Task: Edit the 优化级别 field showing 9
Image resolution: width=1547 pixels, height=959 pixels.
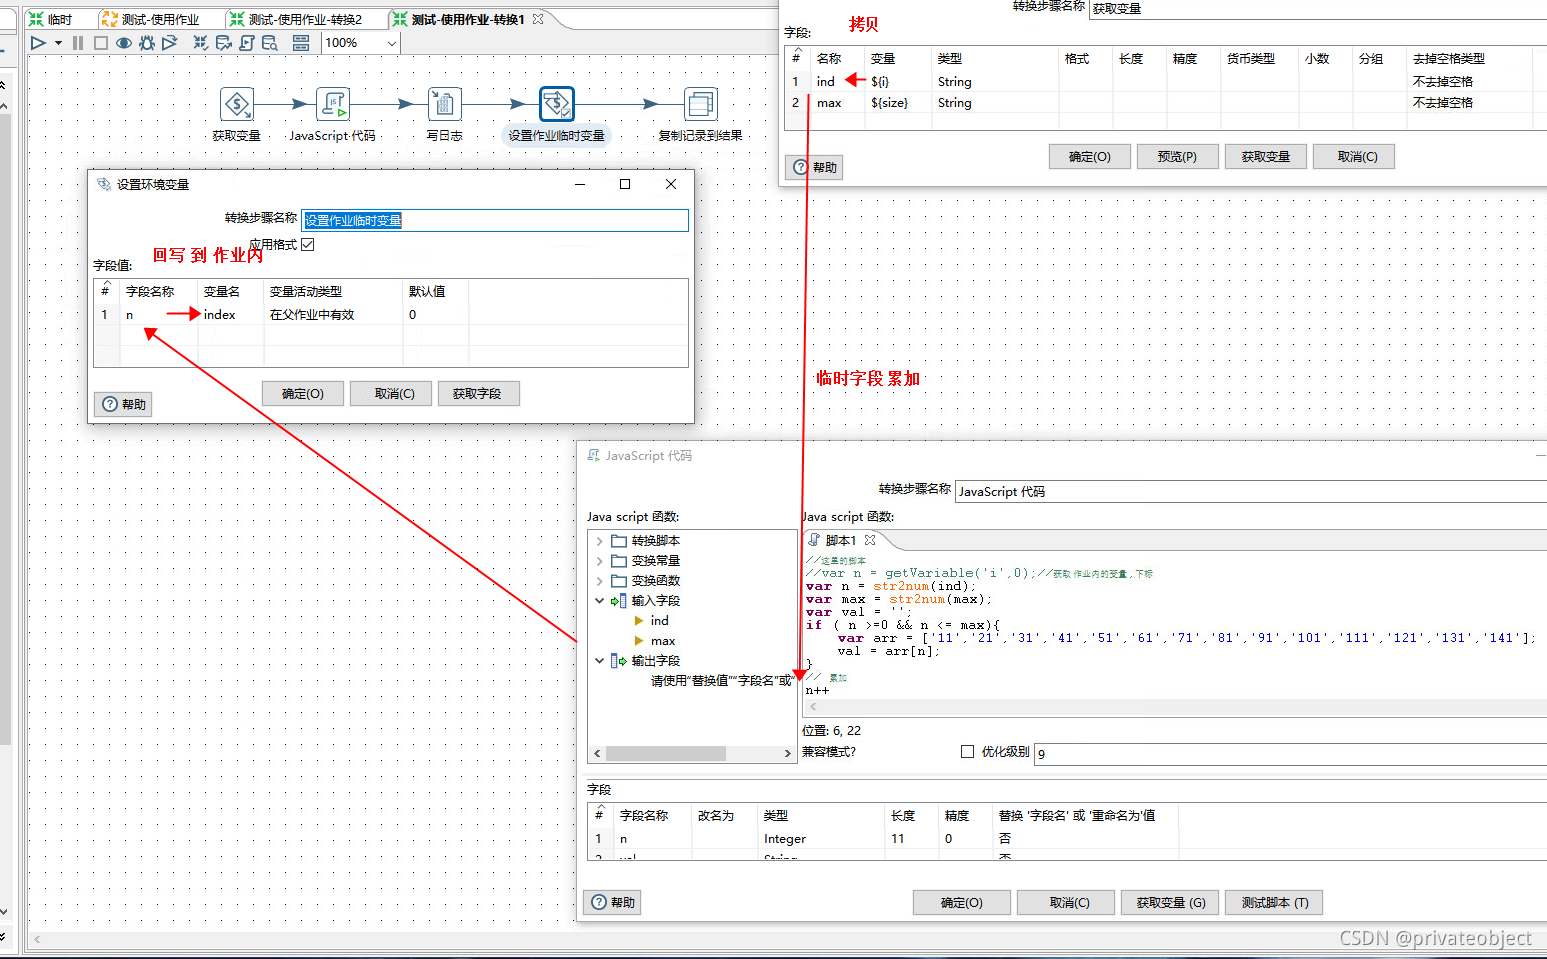Action: pos(1290,754)
